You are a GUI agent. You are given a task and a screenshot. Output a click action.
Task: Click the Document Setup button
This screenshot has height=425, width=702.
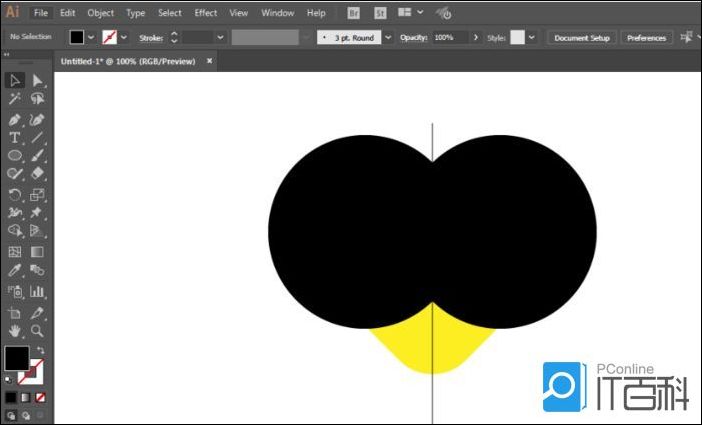(581, 38)
